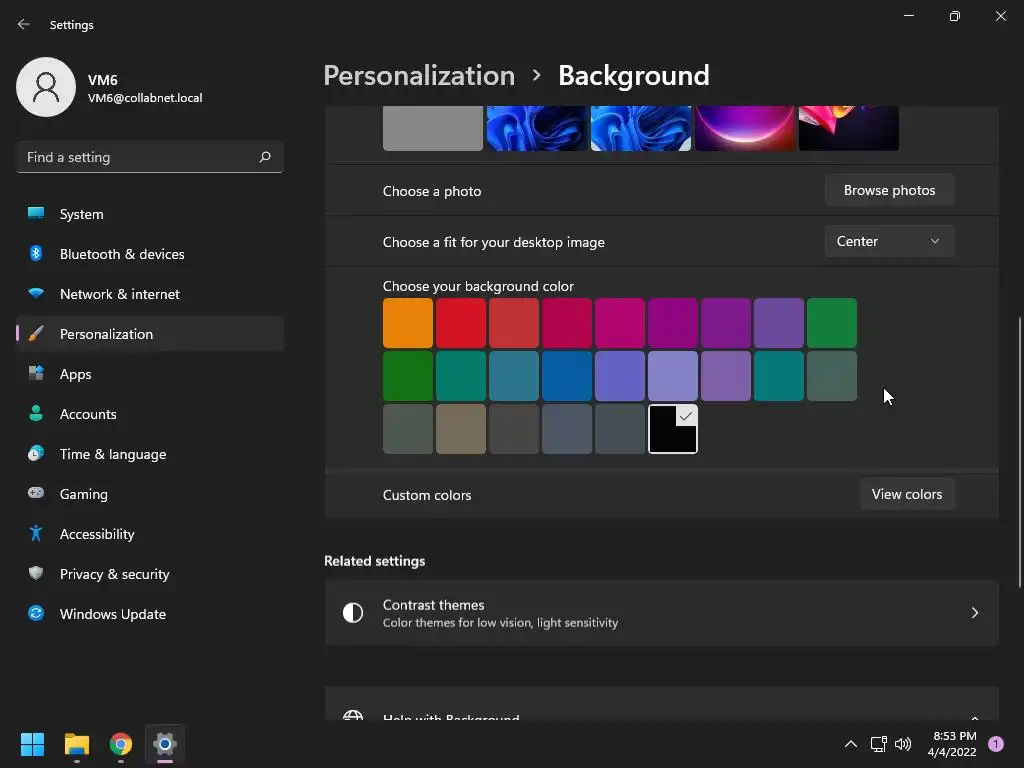Open the Windows Start menu
The width and height of the screenshot is (1024, 768).
32,744
